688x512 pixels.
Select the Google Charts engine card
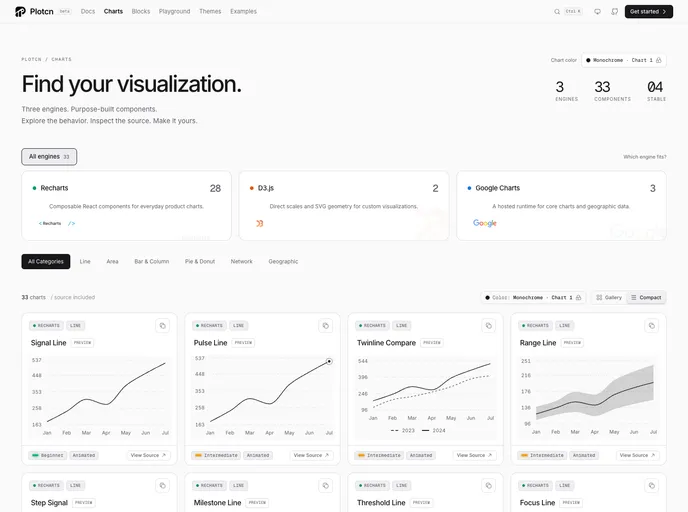561,206
